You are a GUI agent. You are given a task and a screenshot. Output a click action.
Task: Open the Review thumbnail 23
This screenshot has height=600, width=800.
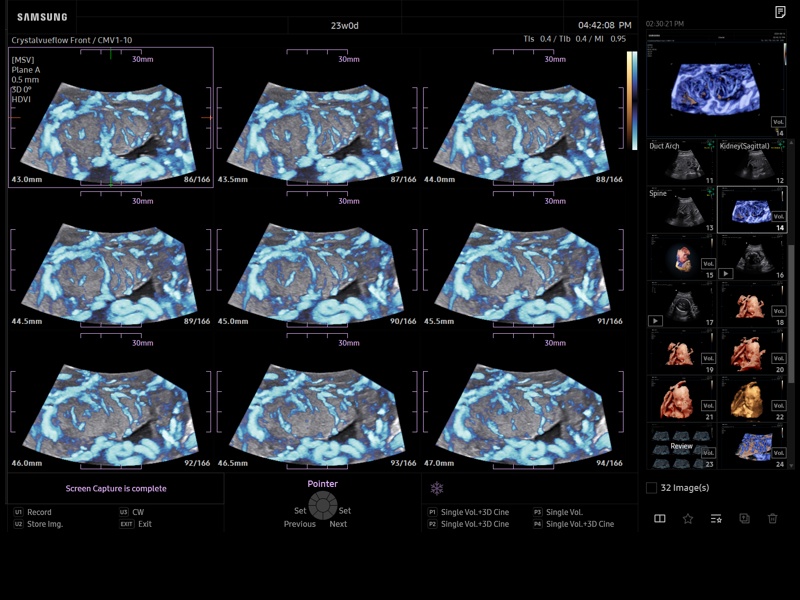coord(681,446)
